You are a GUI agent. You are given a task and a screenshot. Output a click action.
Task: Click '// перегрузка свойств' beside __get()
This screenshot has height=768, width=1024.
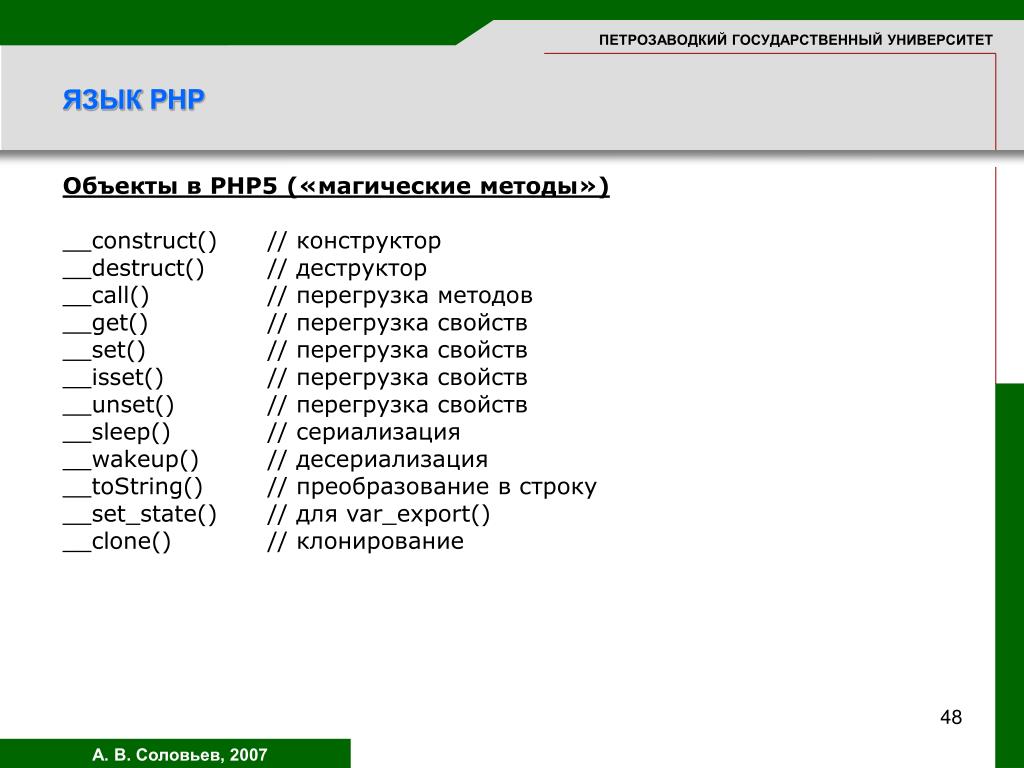click(397, 323)
